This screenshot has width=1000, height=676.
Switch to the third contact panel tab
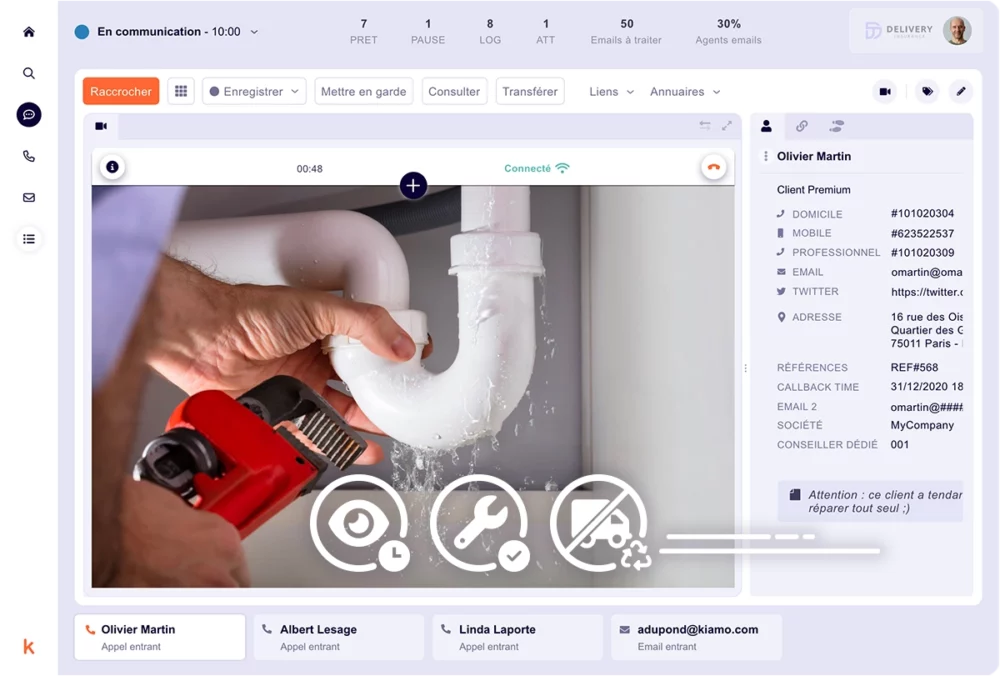tap(837, 126)
